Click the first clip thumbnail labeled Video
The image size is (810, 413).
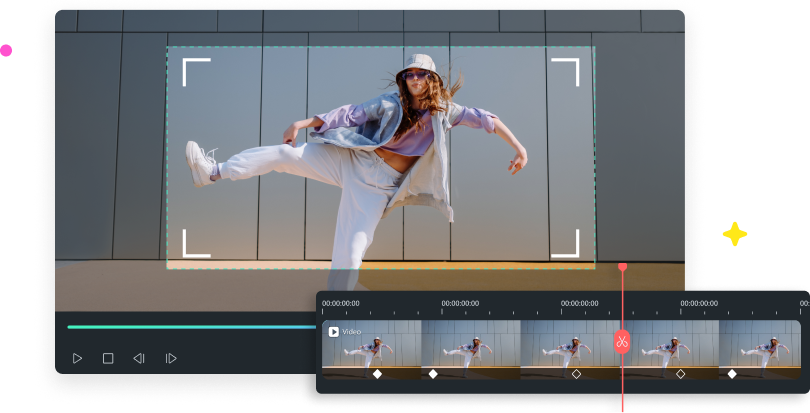coord(371,350)
